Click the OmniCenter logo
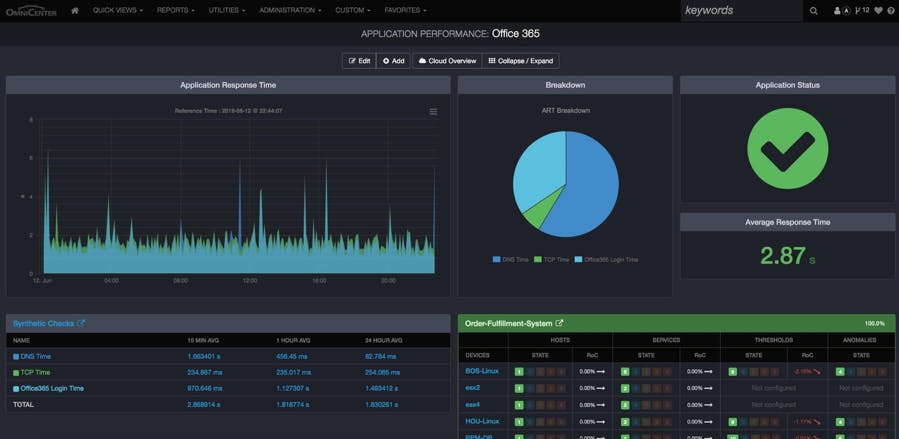The height and width of the screenshot is (439, 899). tap(31, 10)
